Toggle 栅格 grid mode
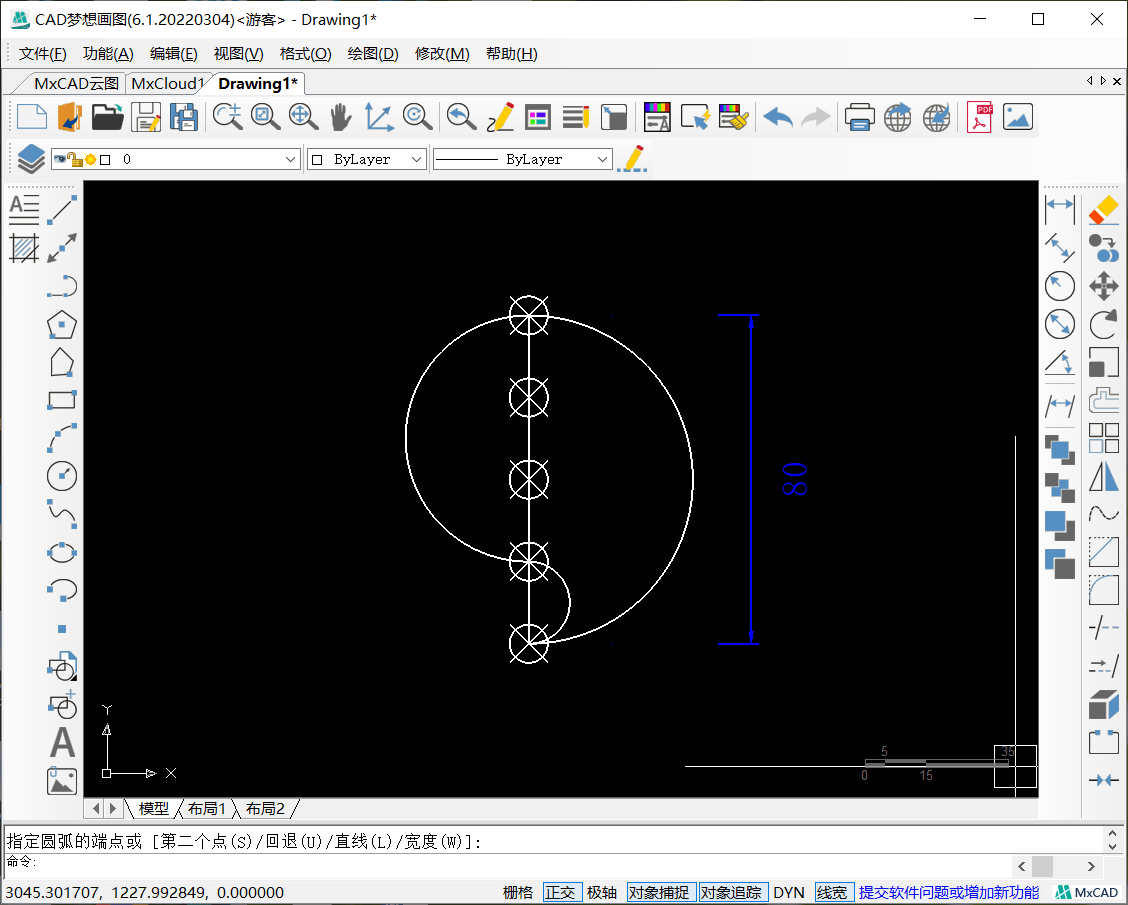 (x=518, y=893)
